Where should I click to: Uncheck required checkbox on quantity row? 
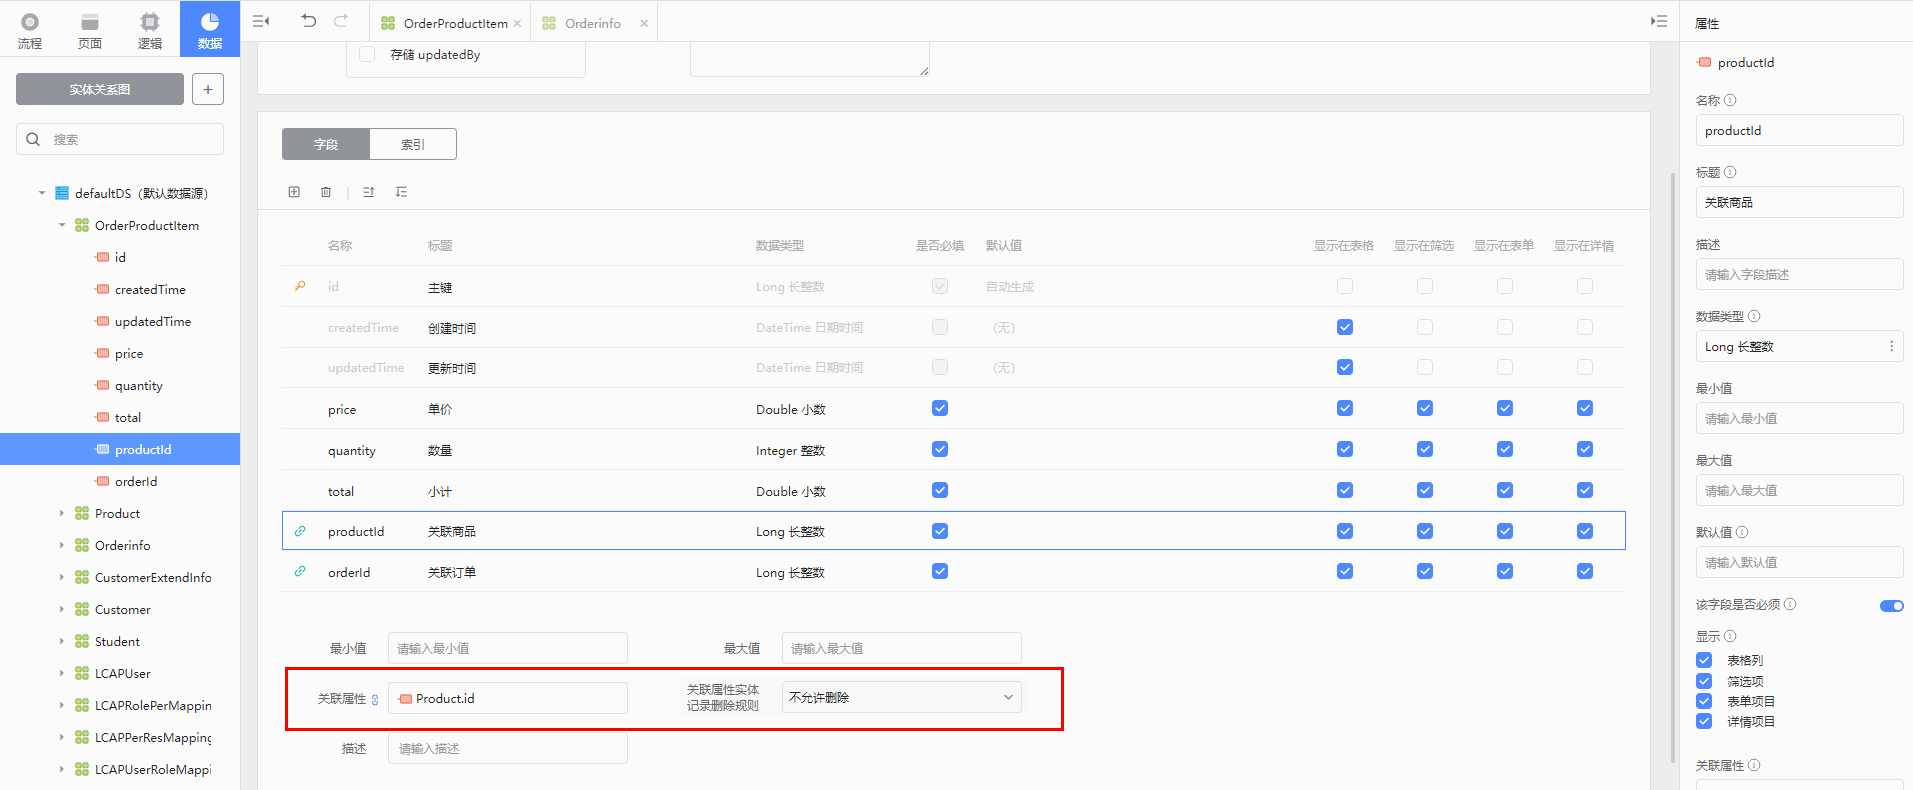click(940, 449)
